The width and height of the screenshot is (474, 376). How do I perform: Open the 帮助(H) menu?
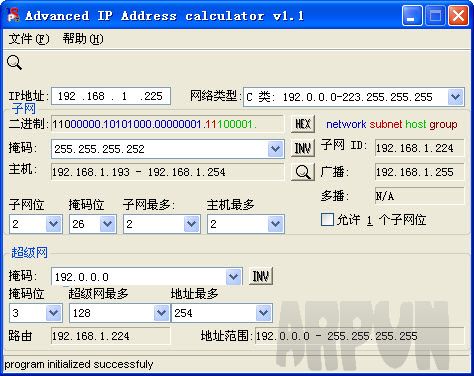coord(83,39)
